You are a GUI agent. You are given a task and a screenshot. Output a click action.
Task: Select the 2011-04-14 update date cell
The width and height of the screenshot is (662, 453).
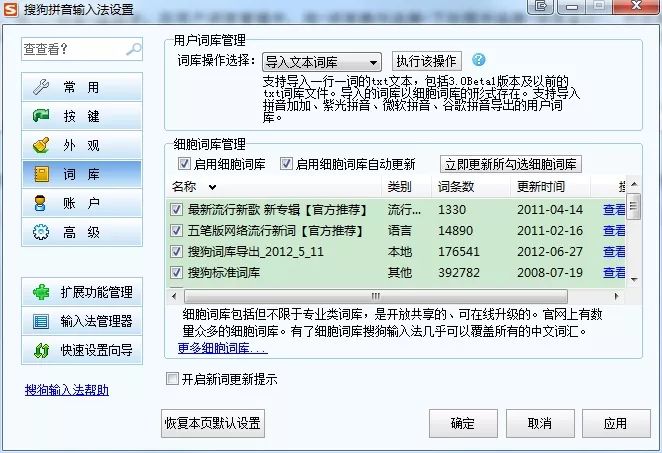click(x=550, y=209)
